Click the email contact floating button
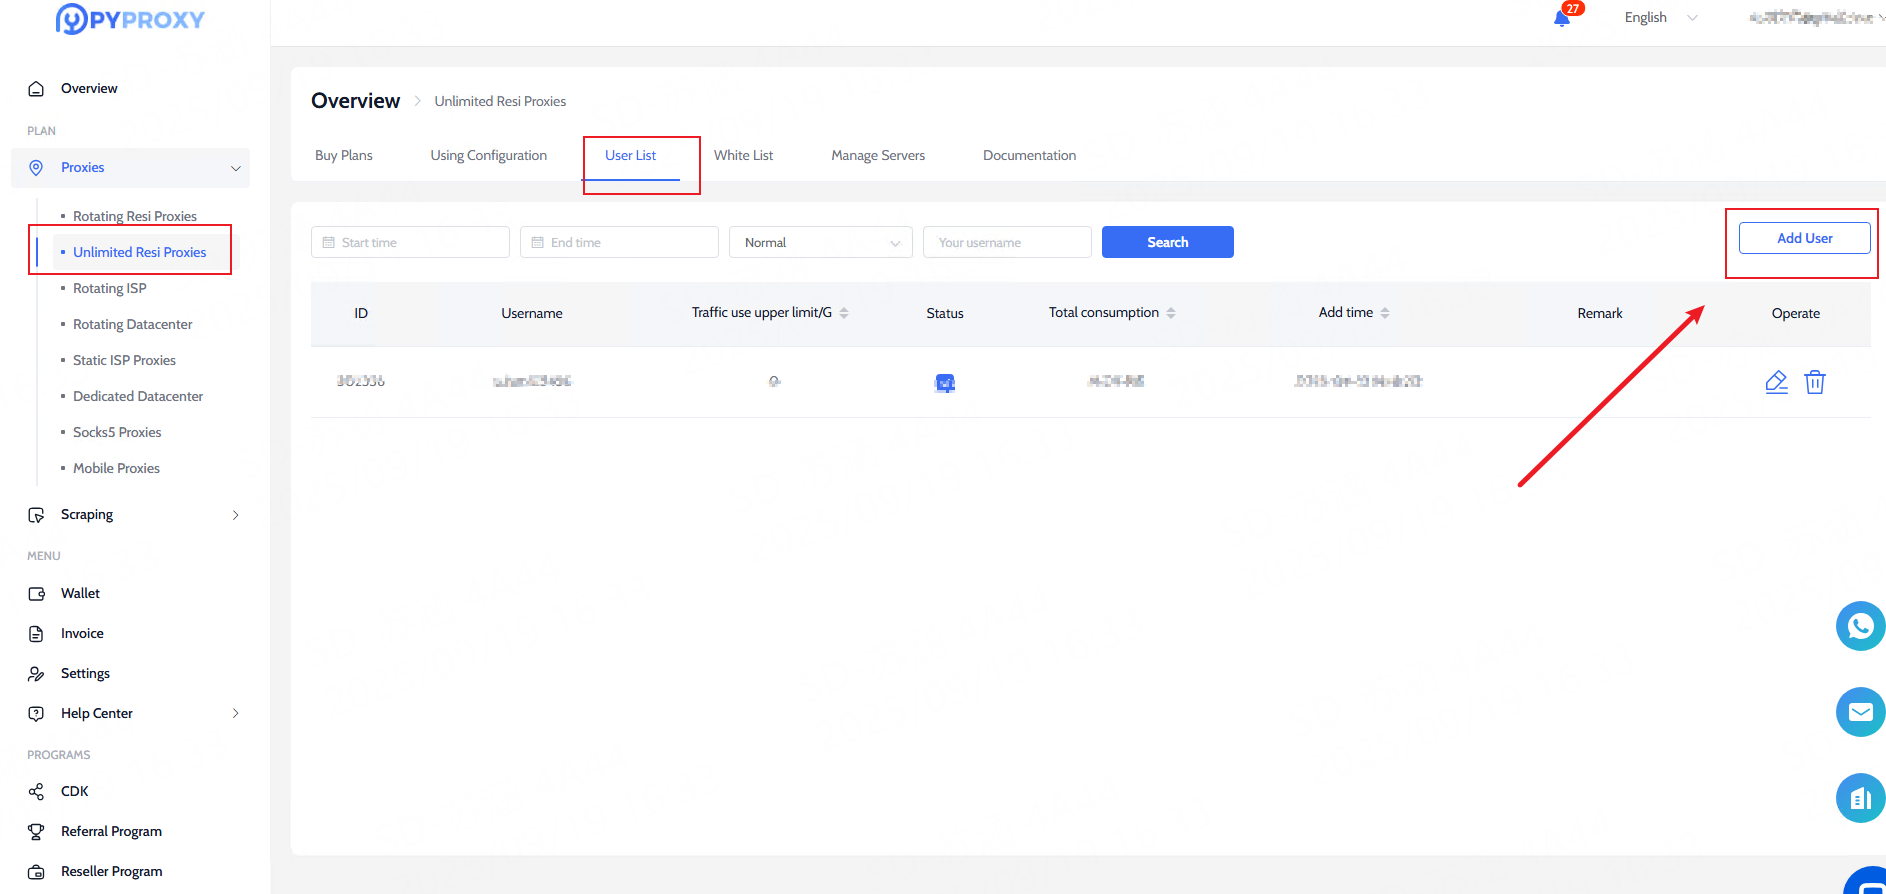 pyautogui.click(x=1860, y=712)
